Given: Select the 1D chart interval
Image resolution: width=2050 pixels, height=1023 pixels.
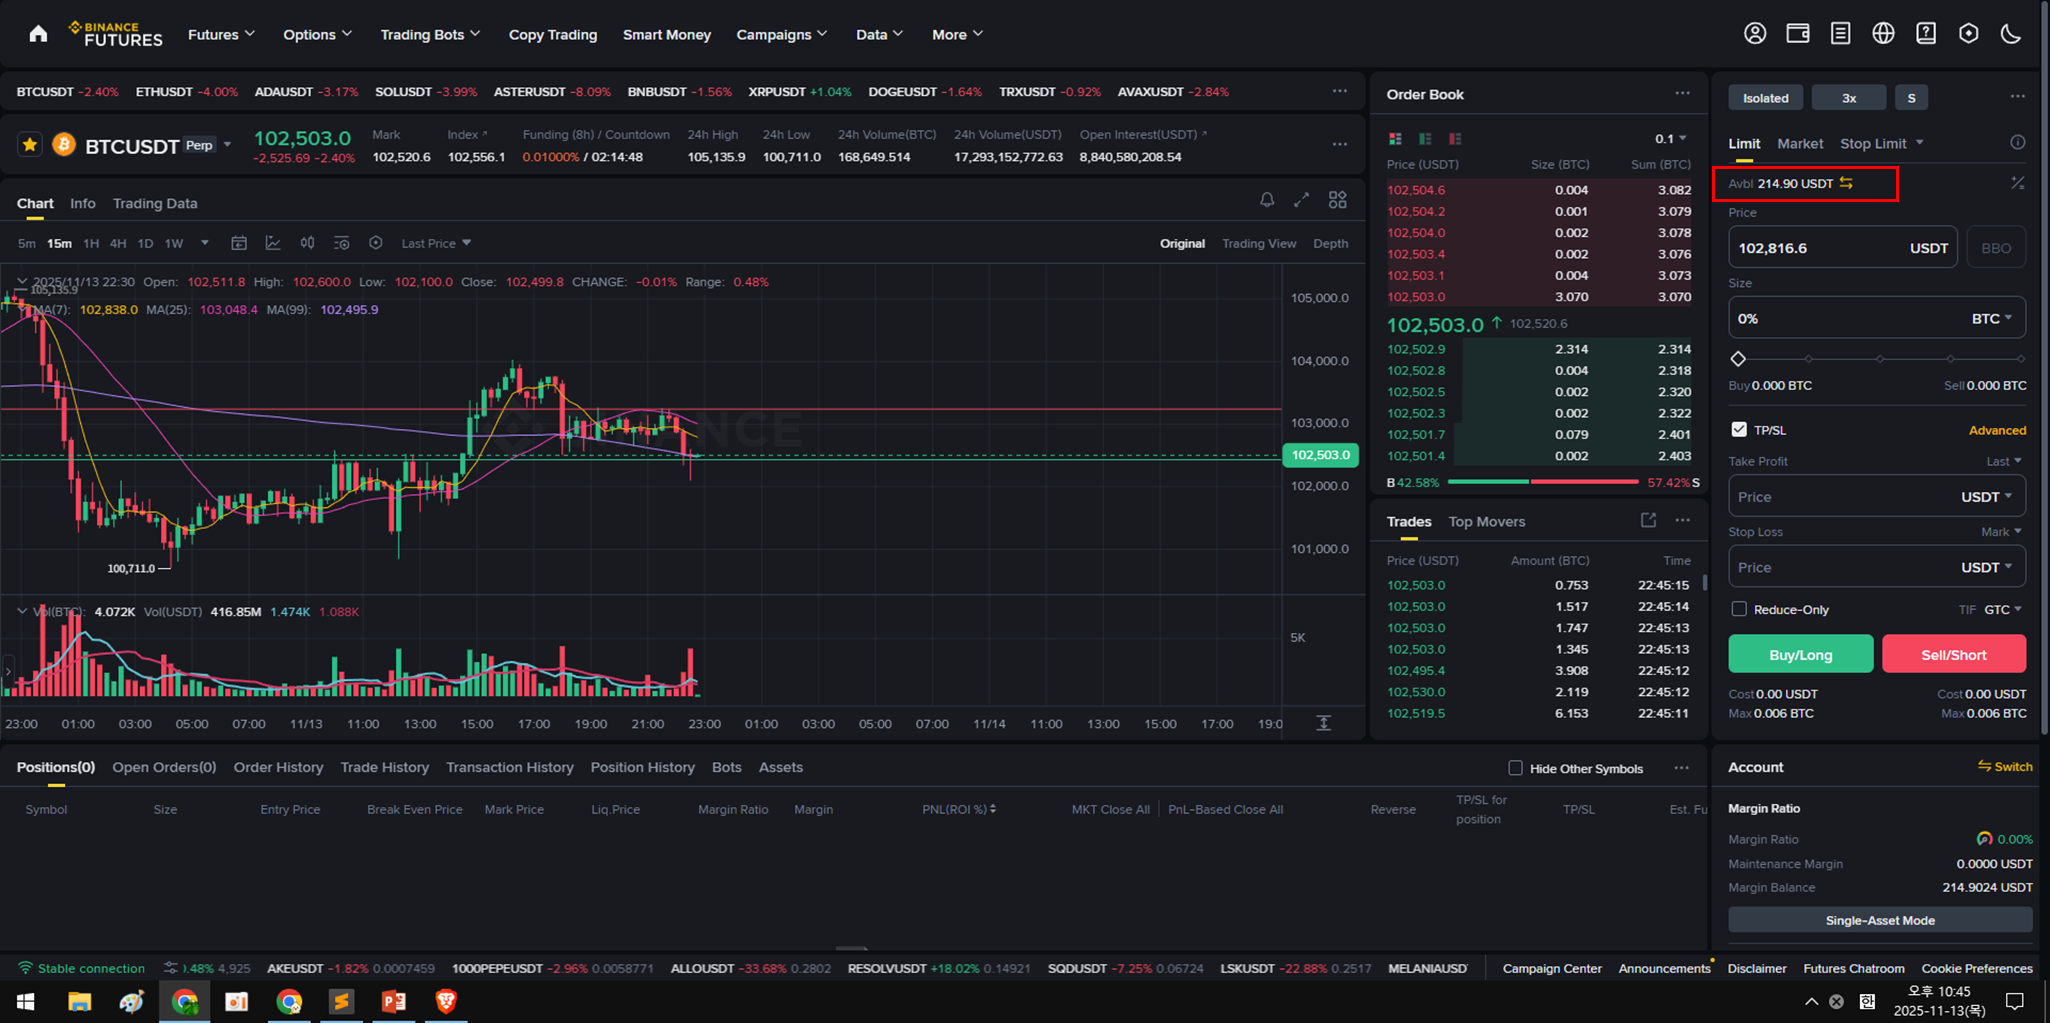Looking at the screenshot, I should pyautogui.click(x=145, y=243).
